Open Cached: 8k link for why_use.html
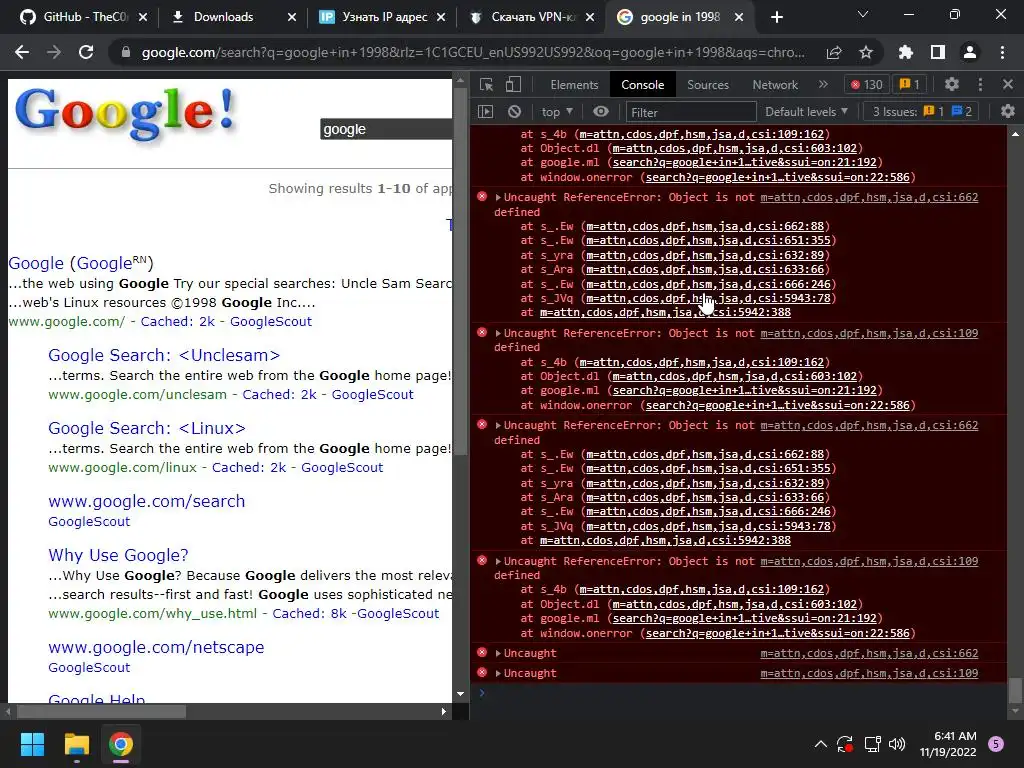 310,613
